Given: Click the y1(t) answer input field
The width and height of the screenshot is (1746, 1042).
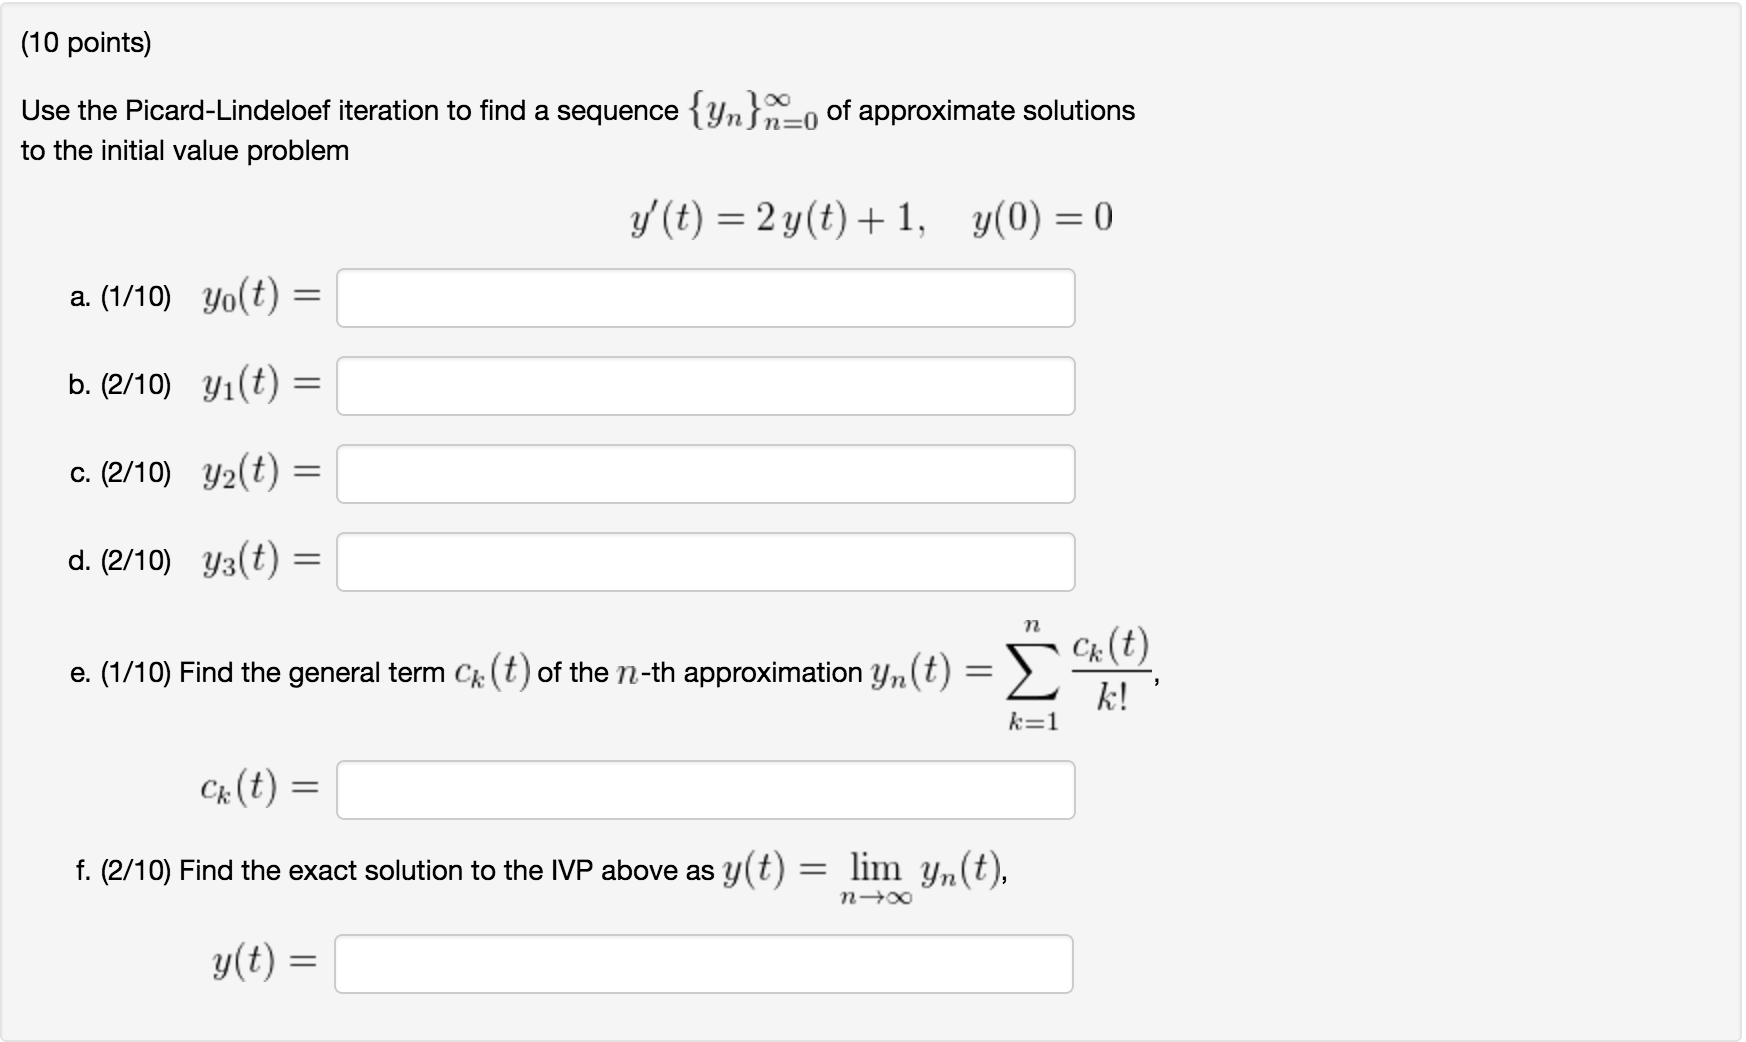Looking at the screenshot, I should [x=705, y=385].
